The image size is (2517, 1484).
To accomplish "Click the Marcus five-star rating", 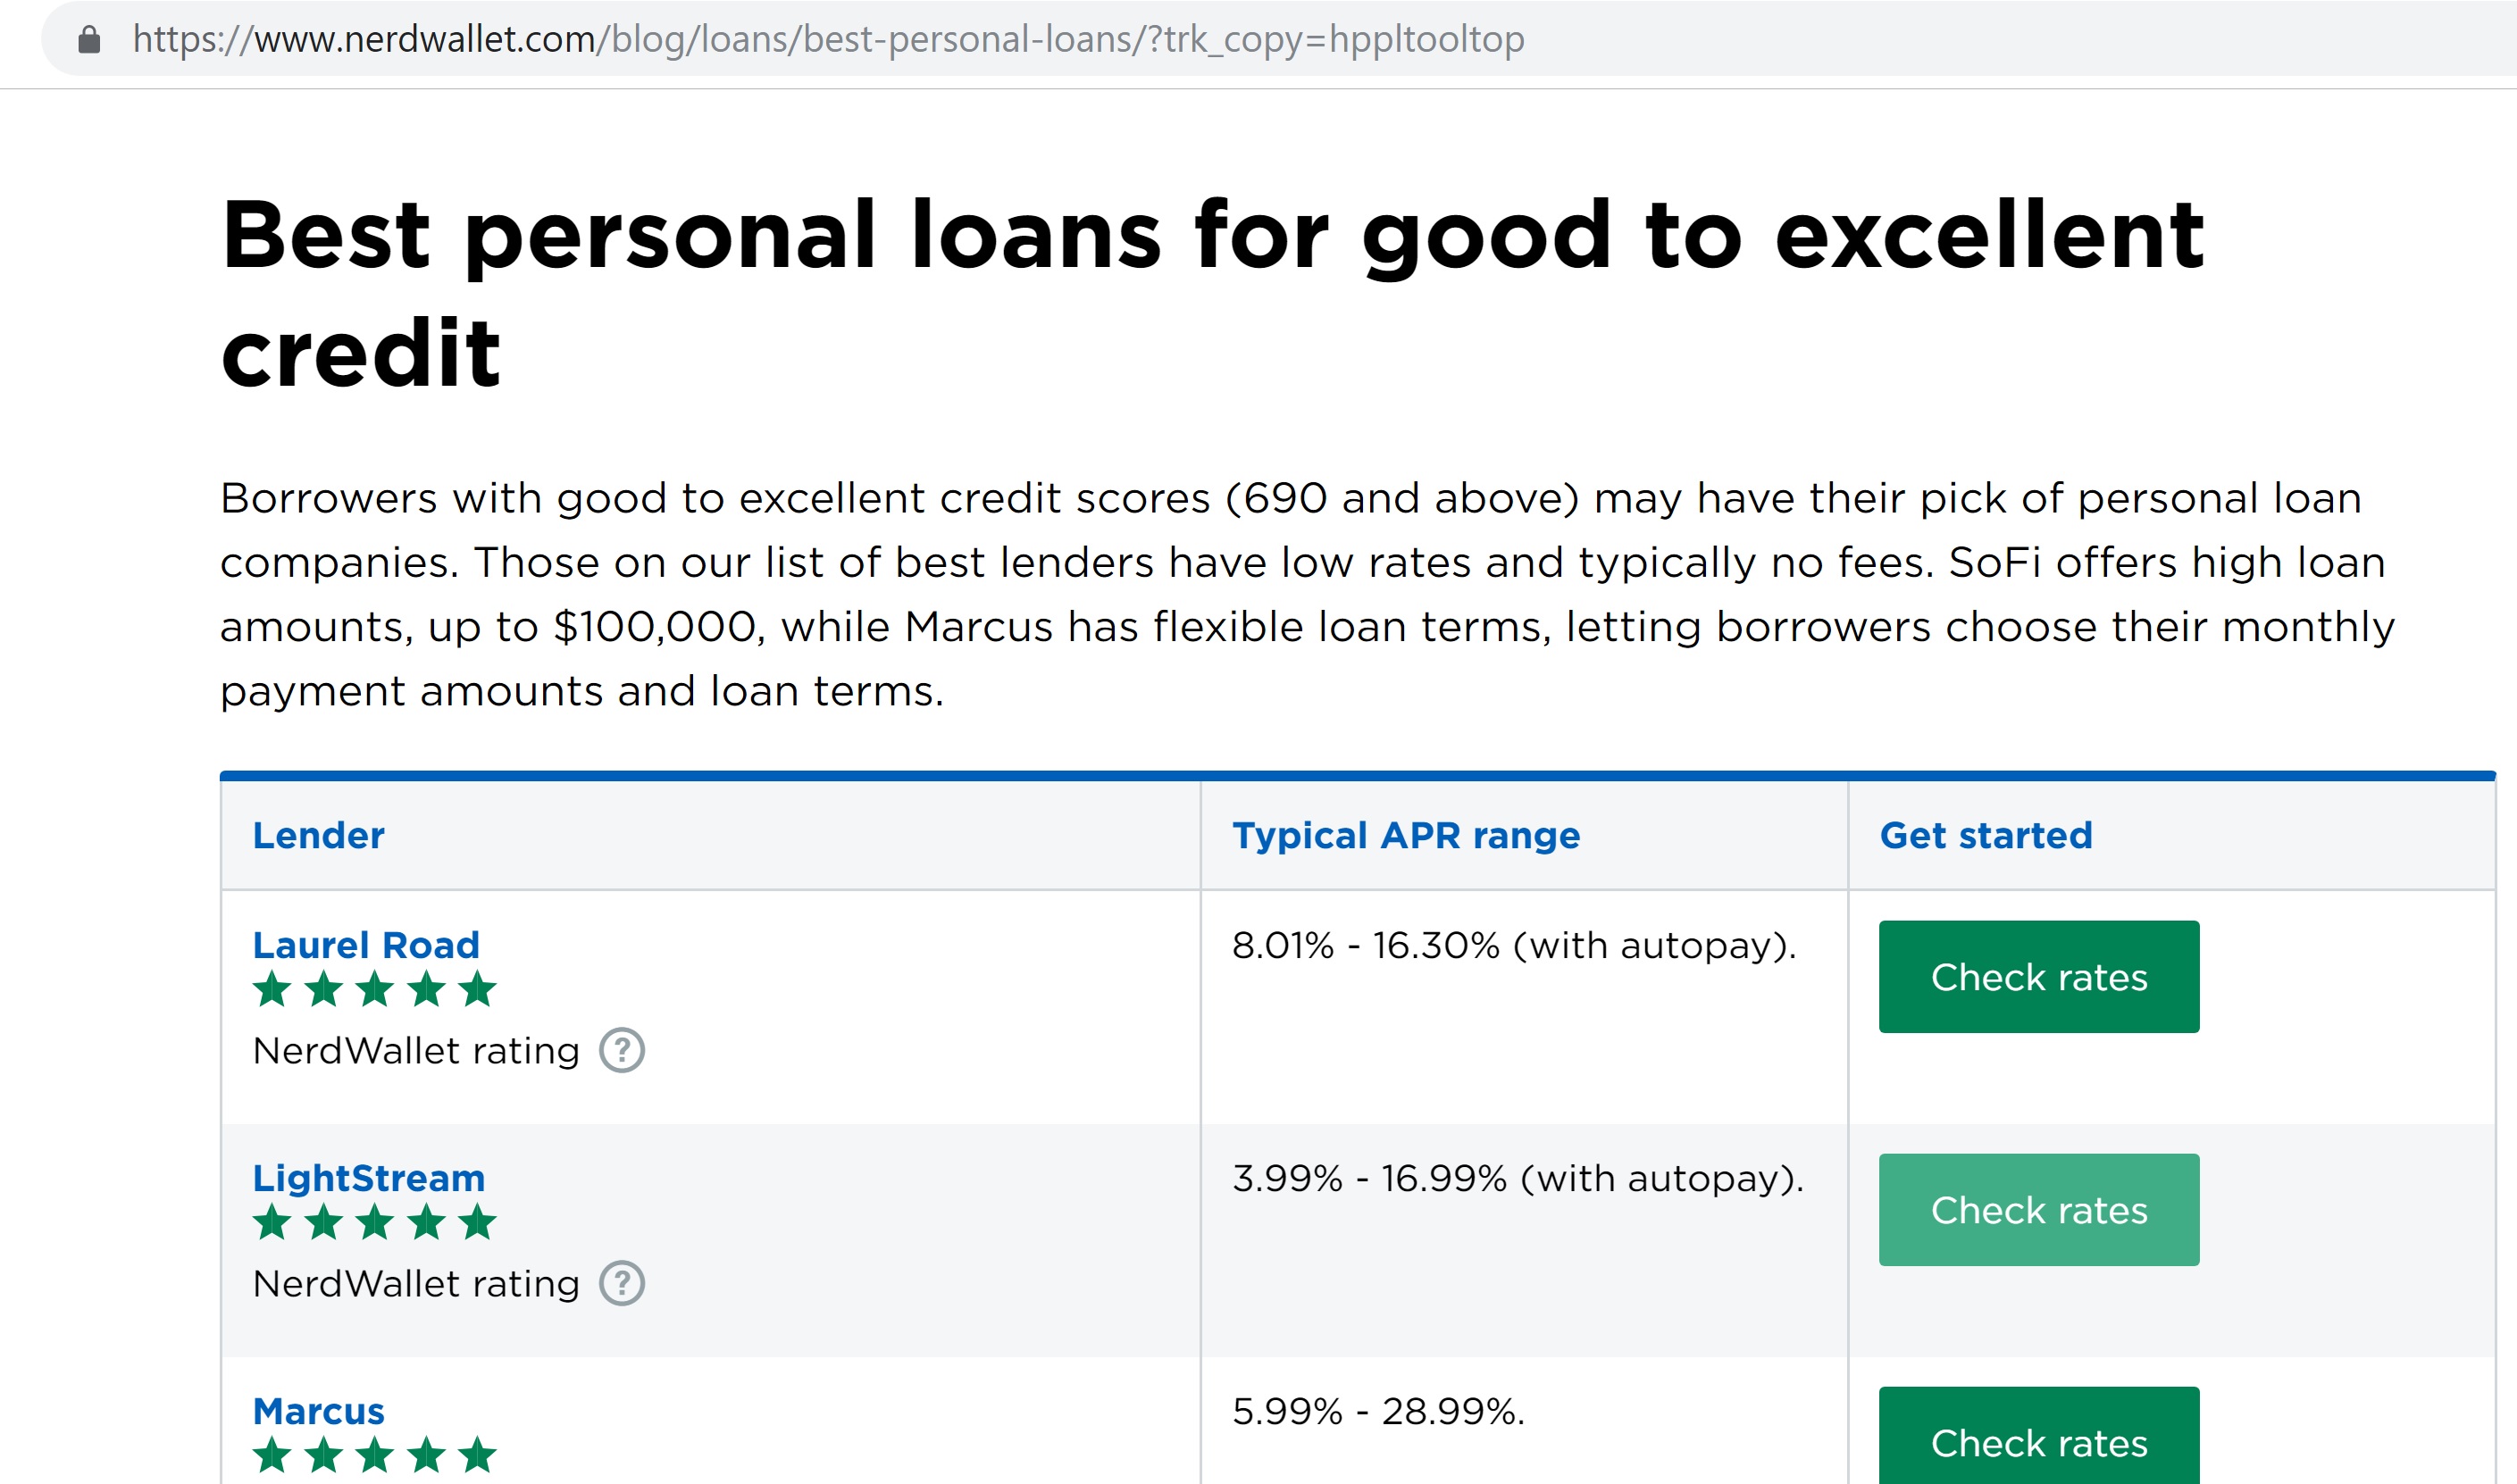I will [375, 1455].
